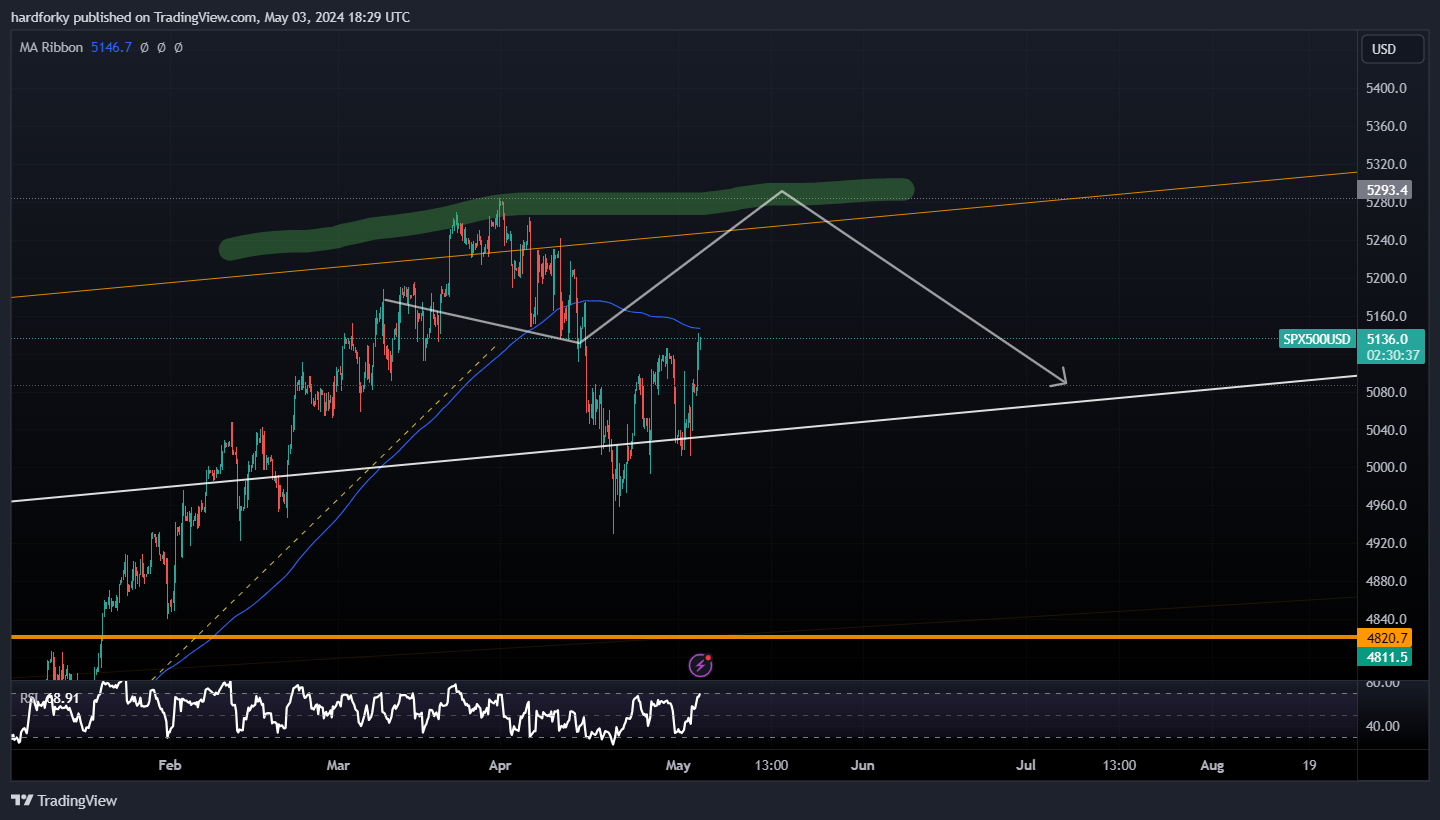Click the Apr label on time axis
1440x820 pixels.
point(501,765)
